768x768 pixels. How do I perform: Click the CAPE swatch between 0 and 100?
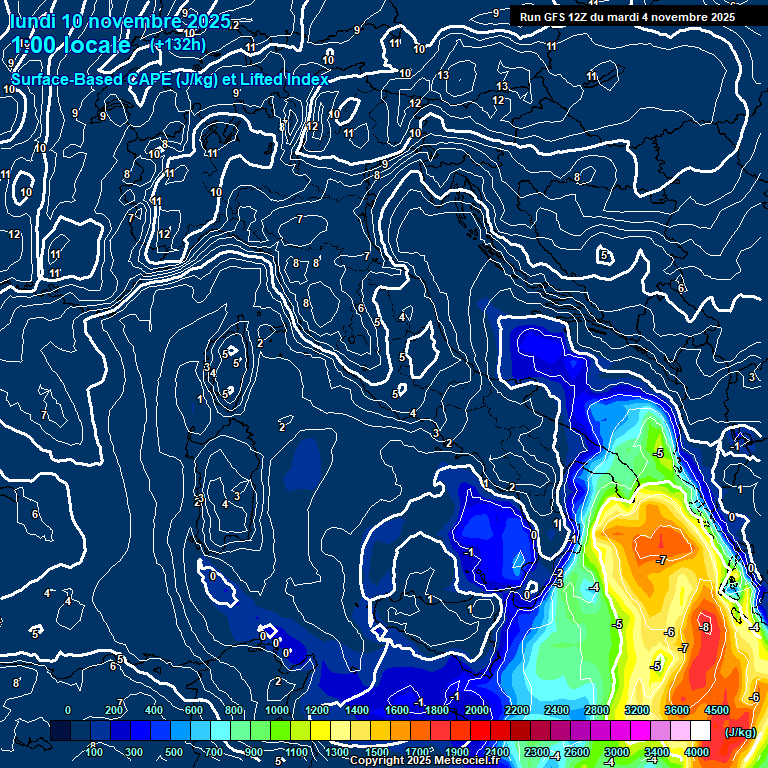[x=81, y=730]
